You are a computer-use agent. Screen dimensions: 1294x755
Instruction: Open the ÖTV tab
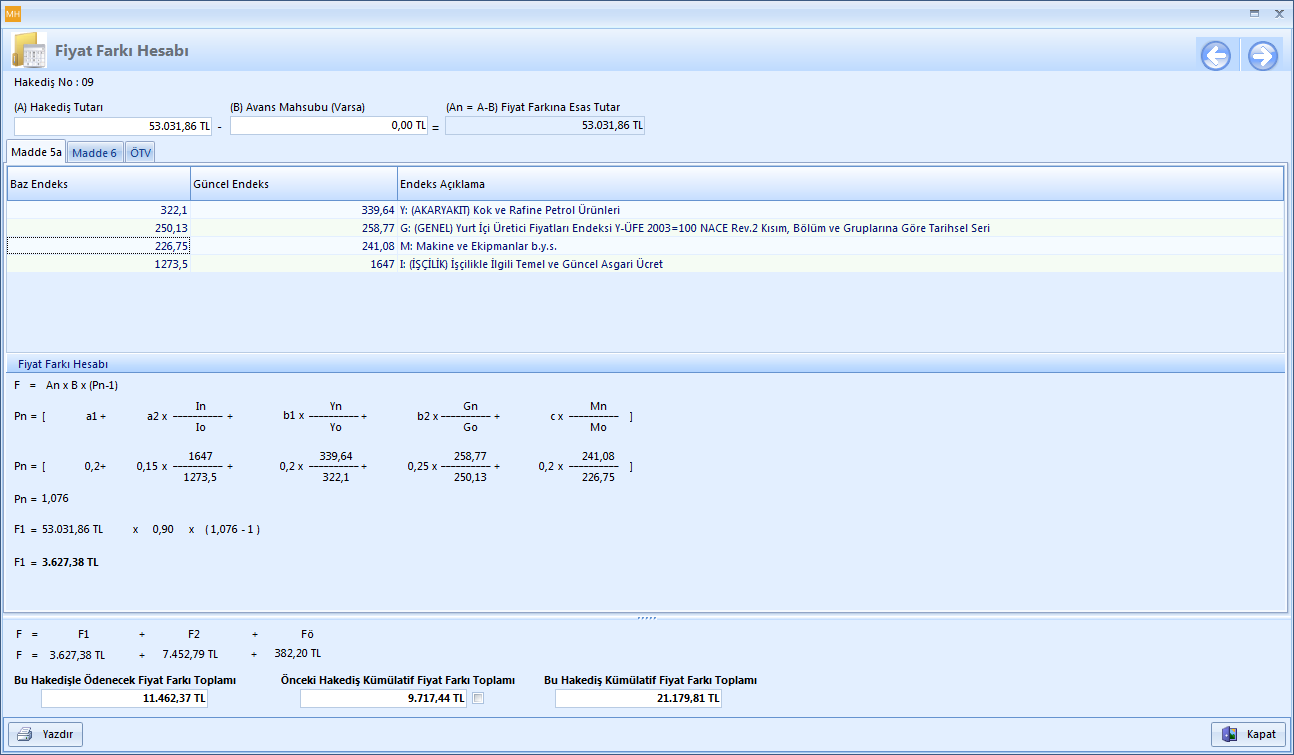[x=141, y=153]
